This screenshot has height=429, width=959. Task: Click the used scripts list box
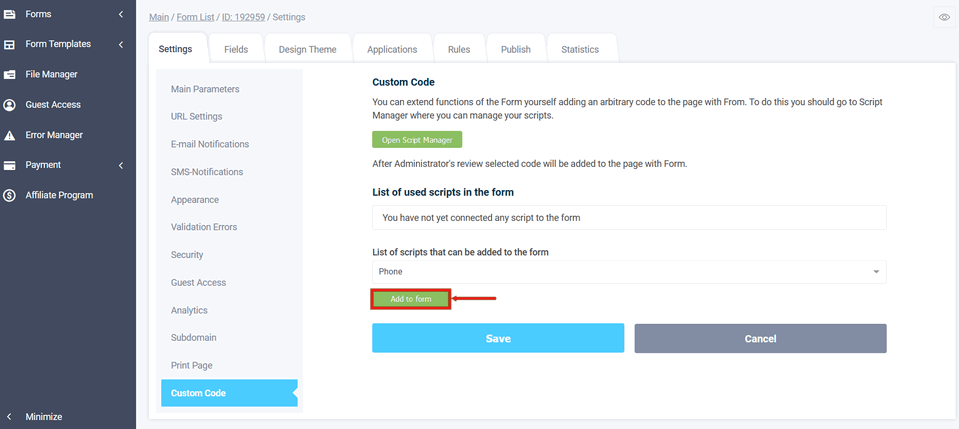pos(629,217)
